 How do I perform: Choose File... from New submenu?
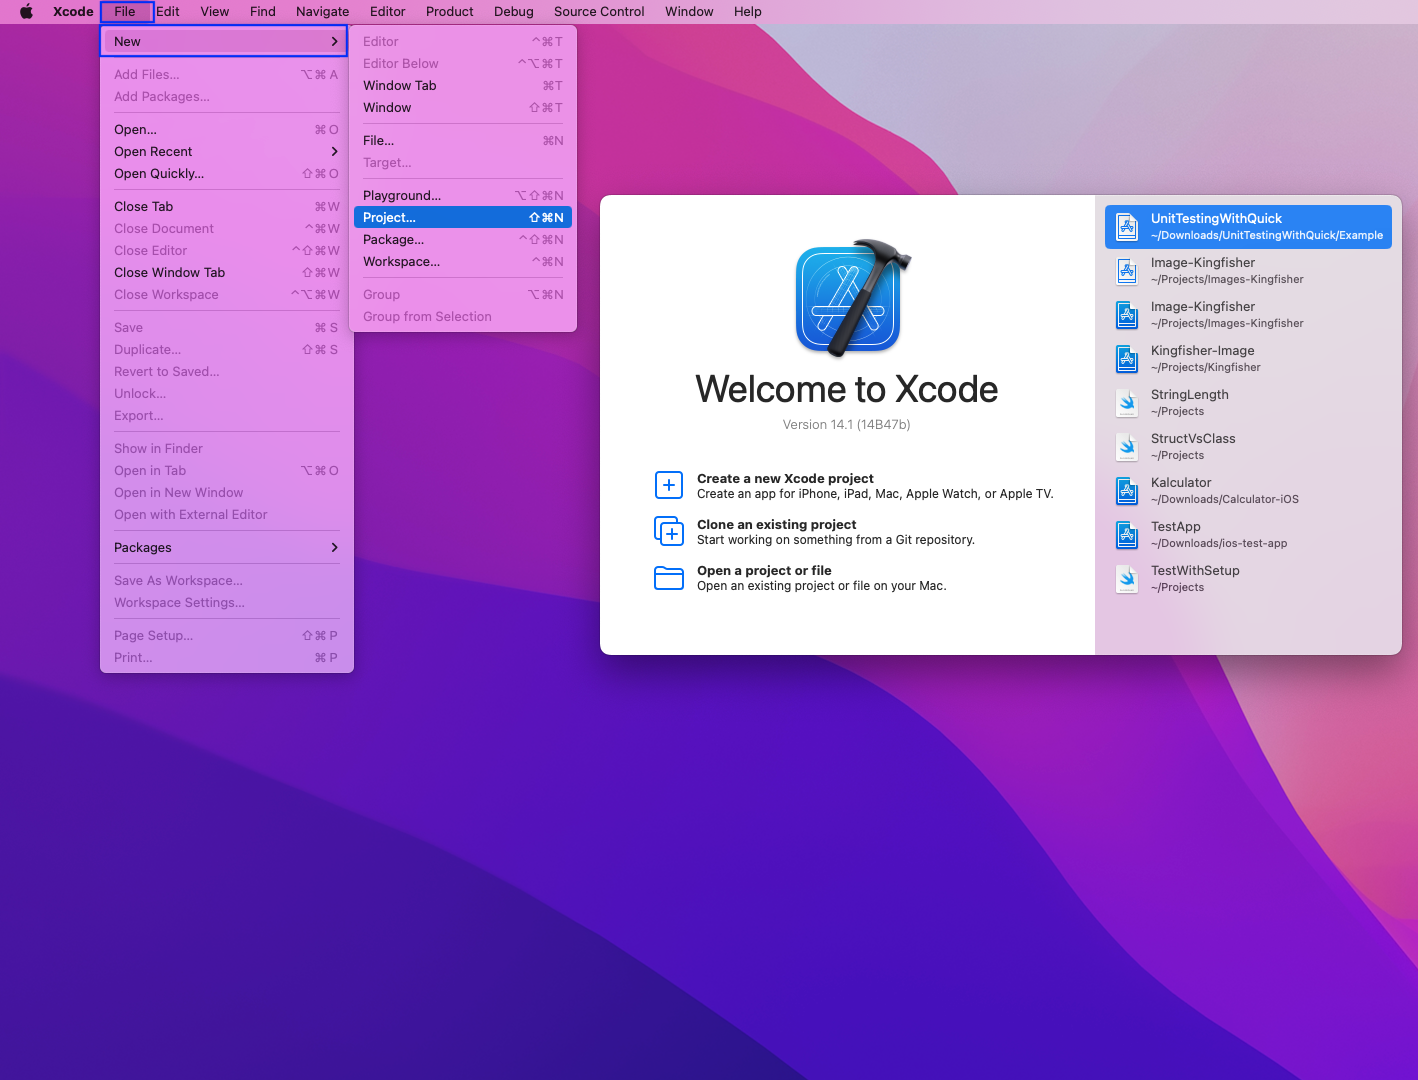(x=463, y=140)
